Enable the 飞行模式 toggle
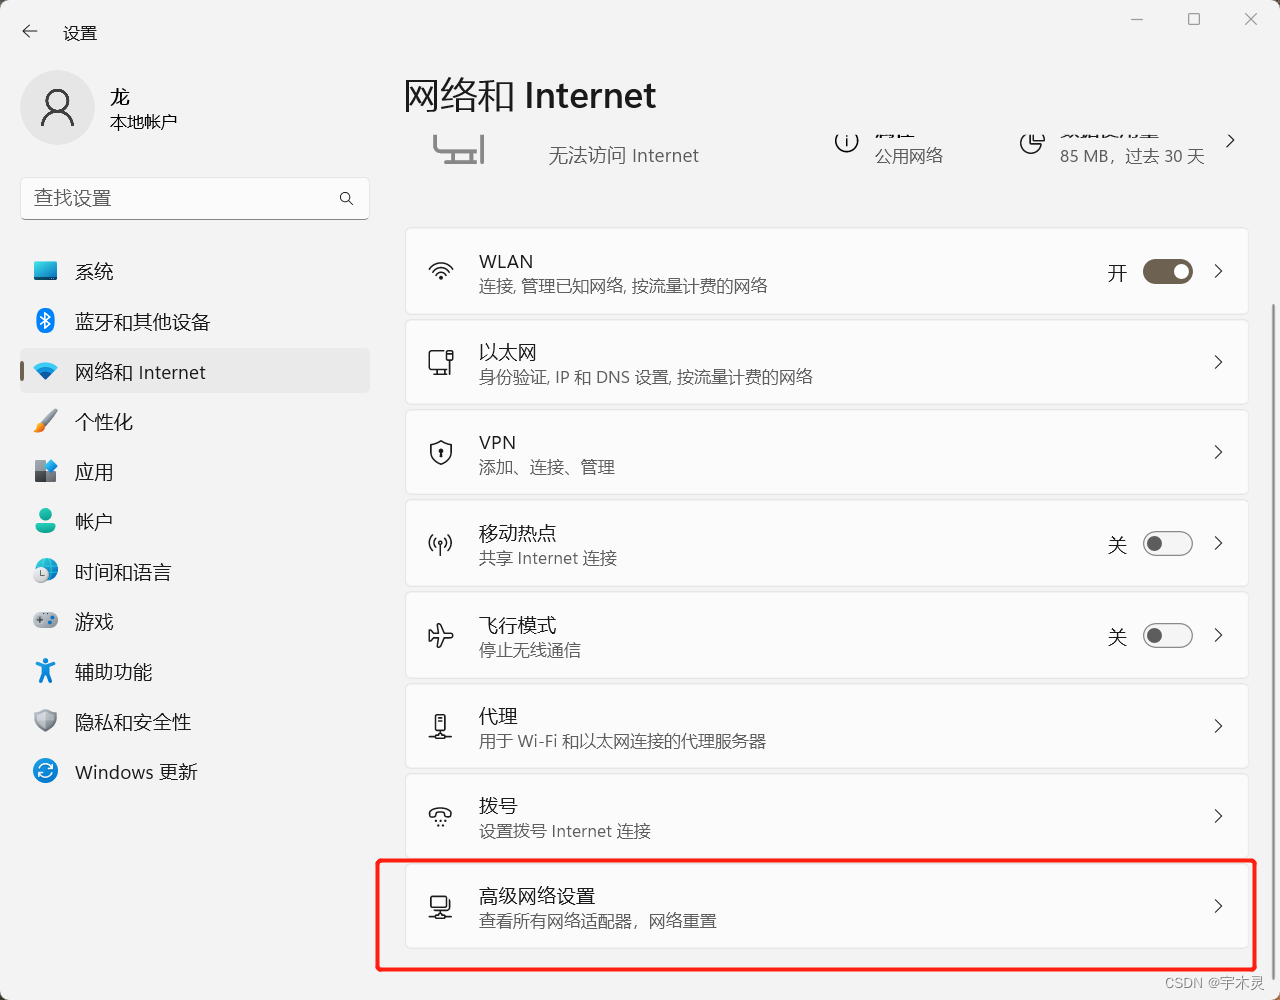The height and width of the screenshot is (1000, 1280). coord(1168,636)
